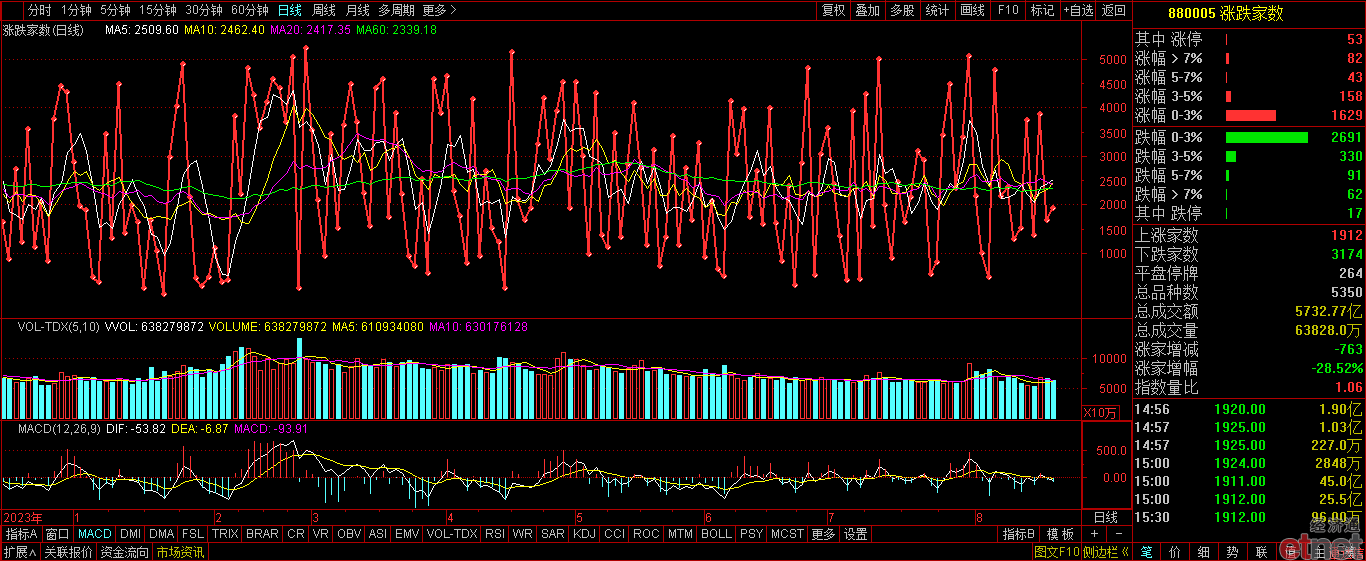
Task: Click the + zoom-in button beside 模板
Action: 1095,534
